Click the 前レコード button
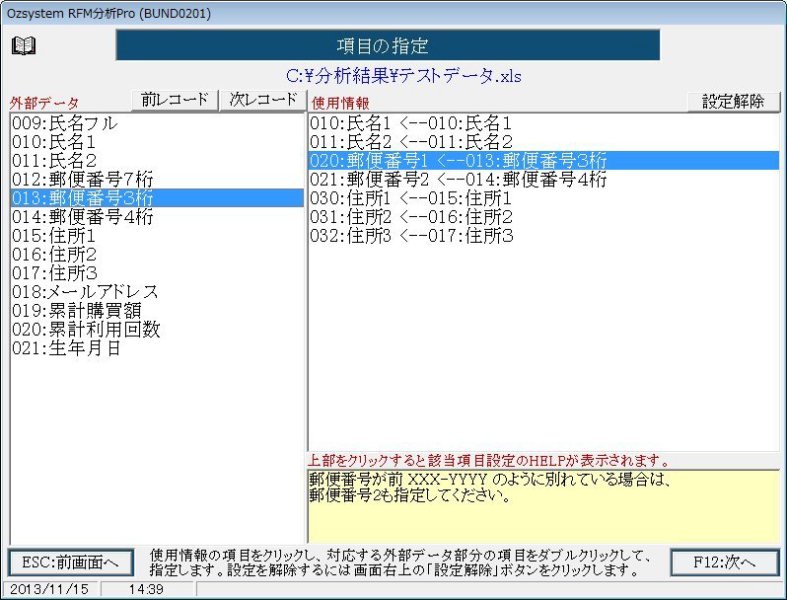 (x=175, y=100)
